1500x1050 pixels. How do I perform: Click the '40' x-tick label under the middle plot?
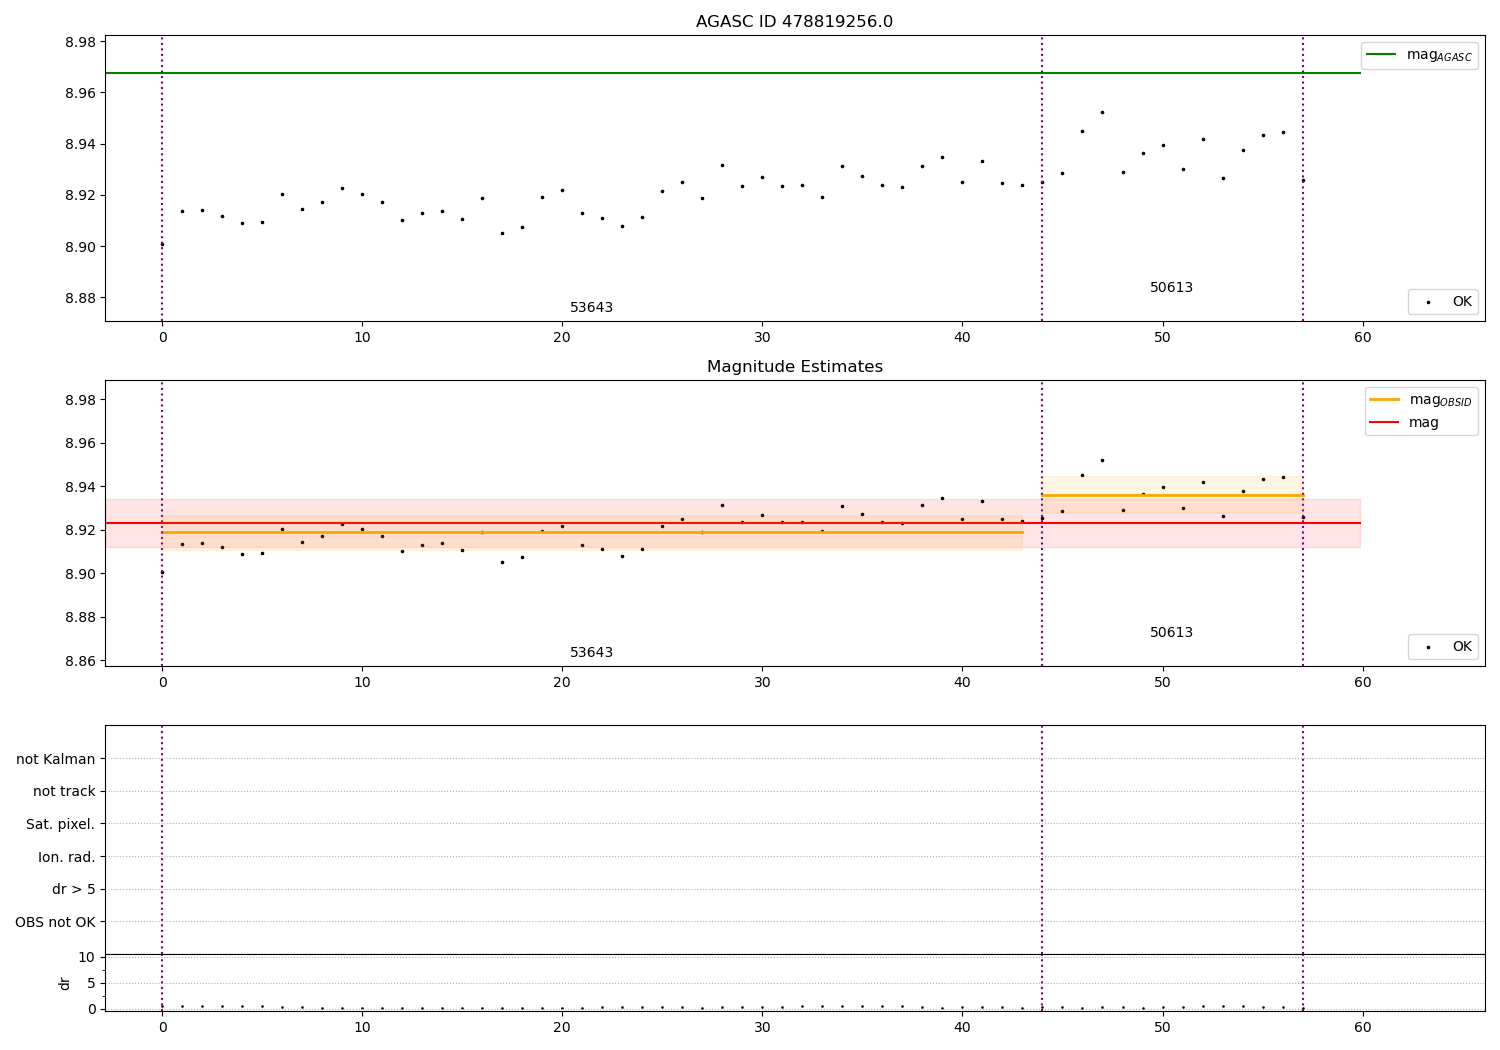click(962, 683)
